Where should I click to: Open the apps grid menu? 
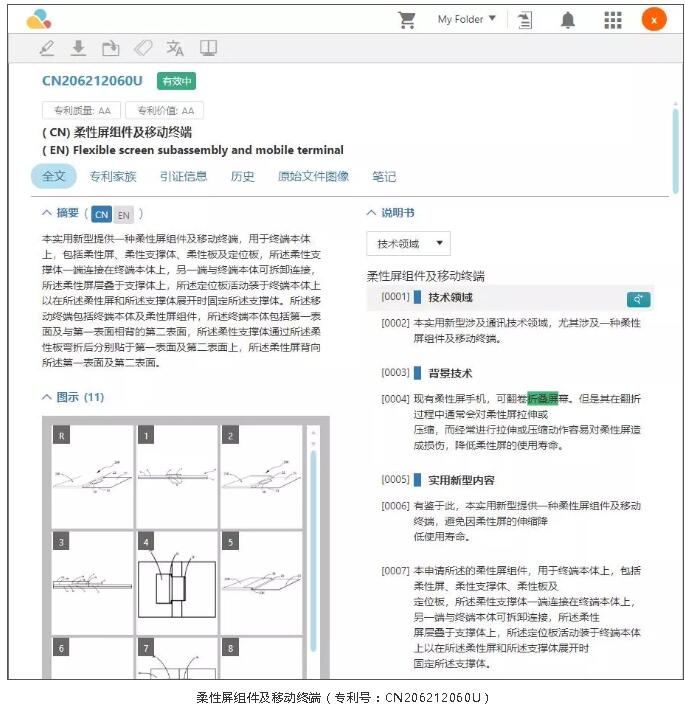click(613, 20)
